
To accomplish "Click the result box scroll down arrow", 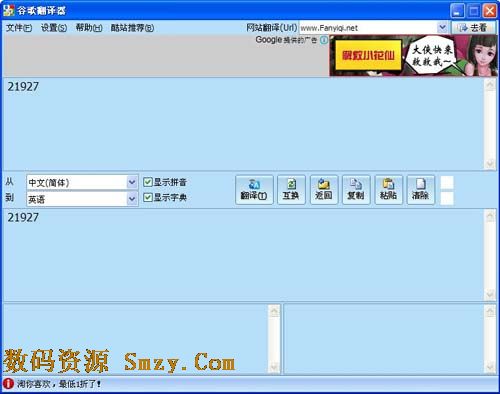I will 490,294.
